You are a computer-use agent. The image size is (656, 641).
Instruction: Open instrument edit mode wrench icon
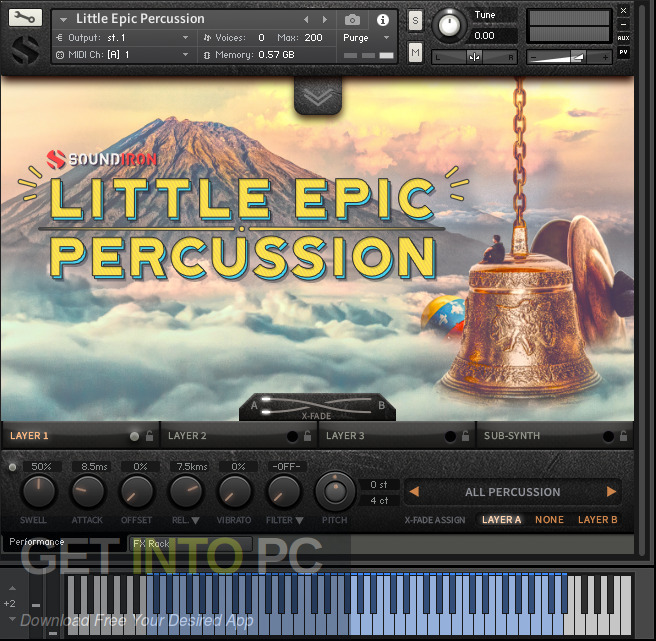(25, 18)
